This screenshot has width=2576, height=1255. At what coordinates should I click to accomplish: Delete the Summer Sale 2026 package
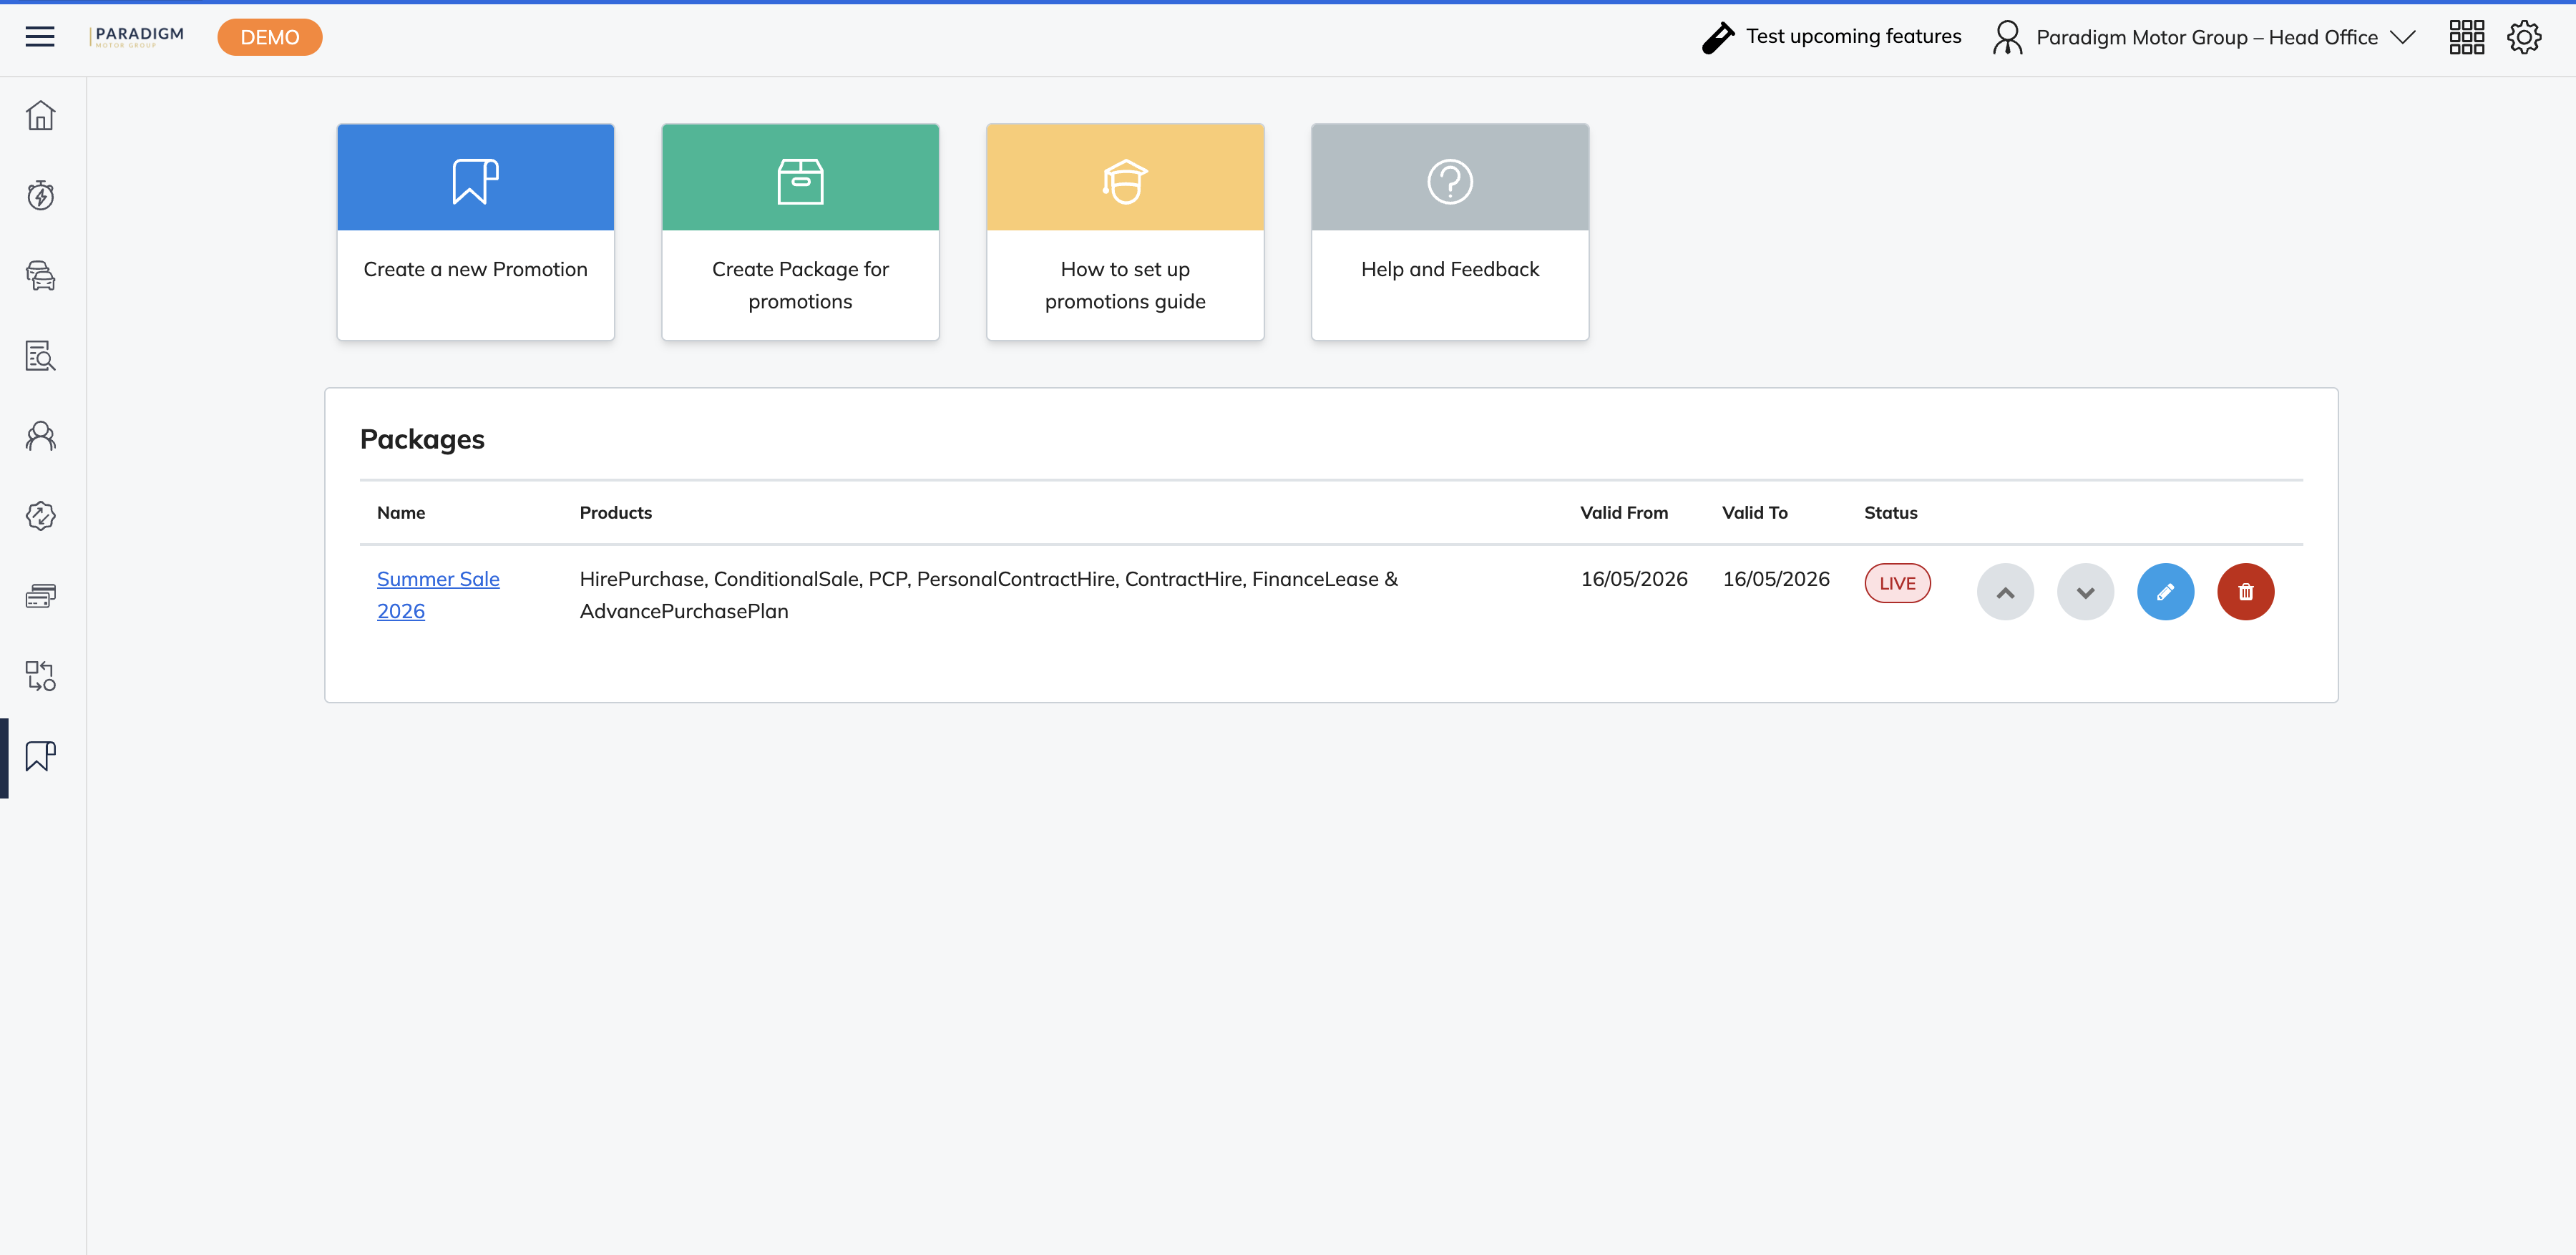tap(2245, 592)
